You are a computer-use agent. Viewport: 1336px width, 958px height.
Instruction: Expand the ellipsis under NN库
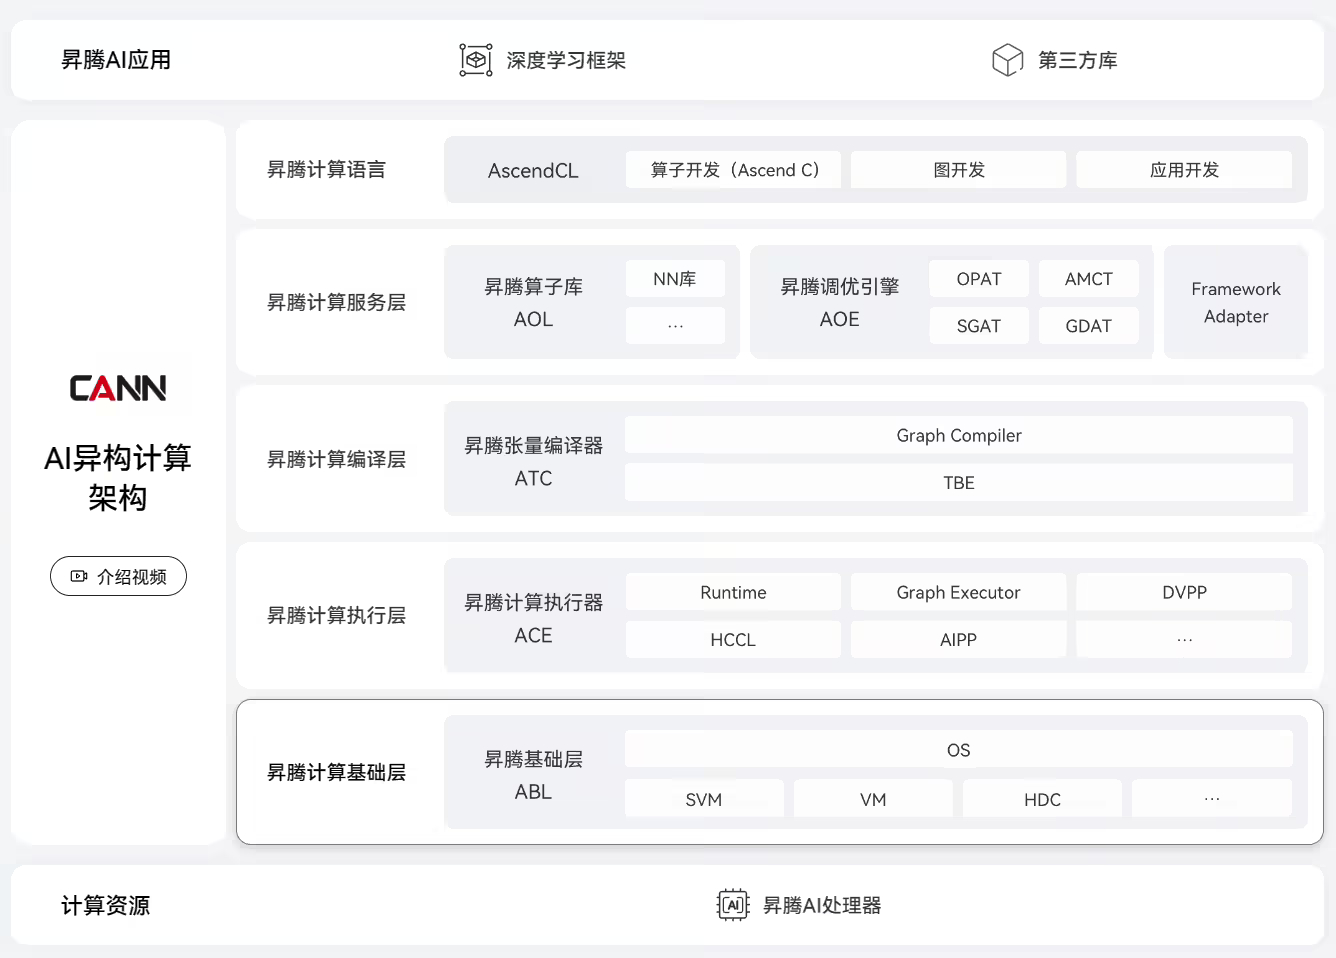pos(675,325)
